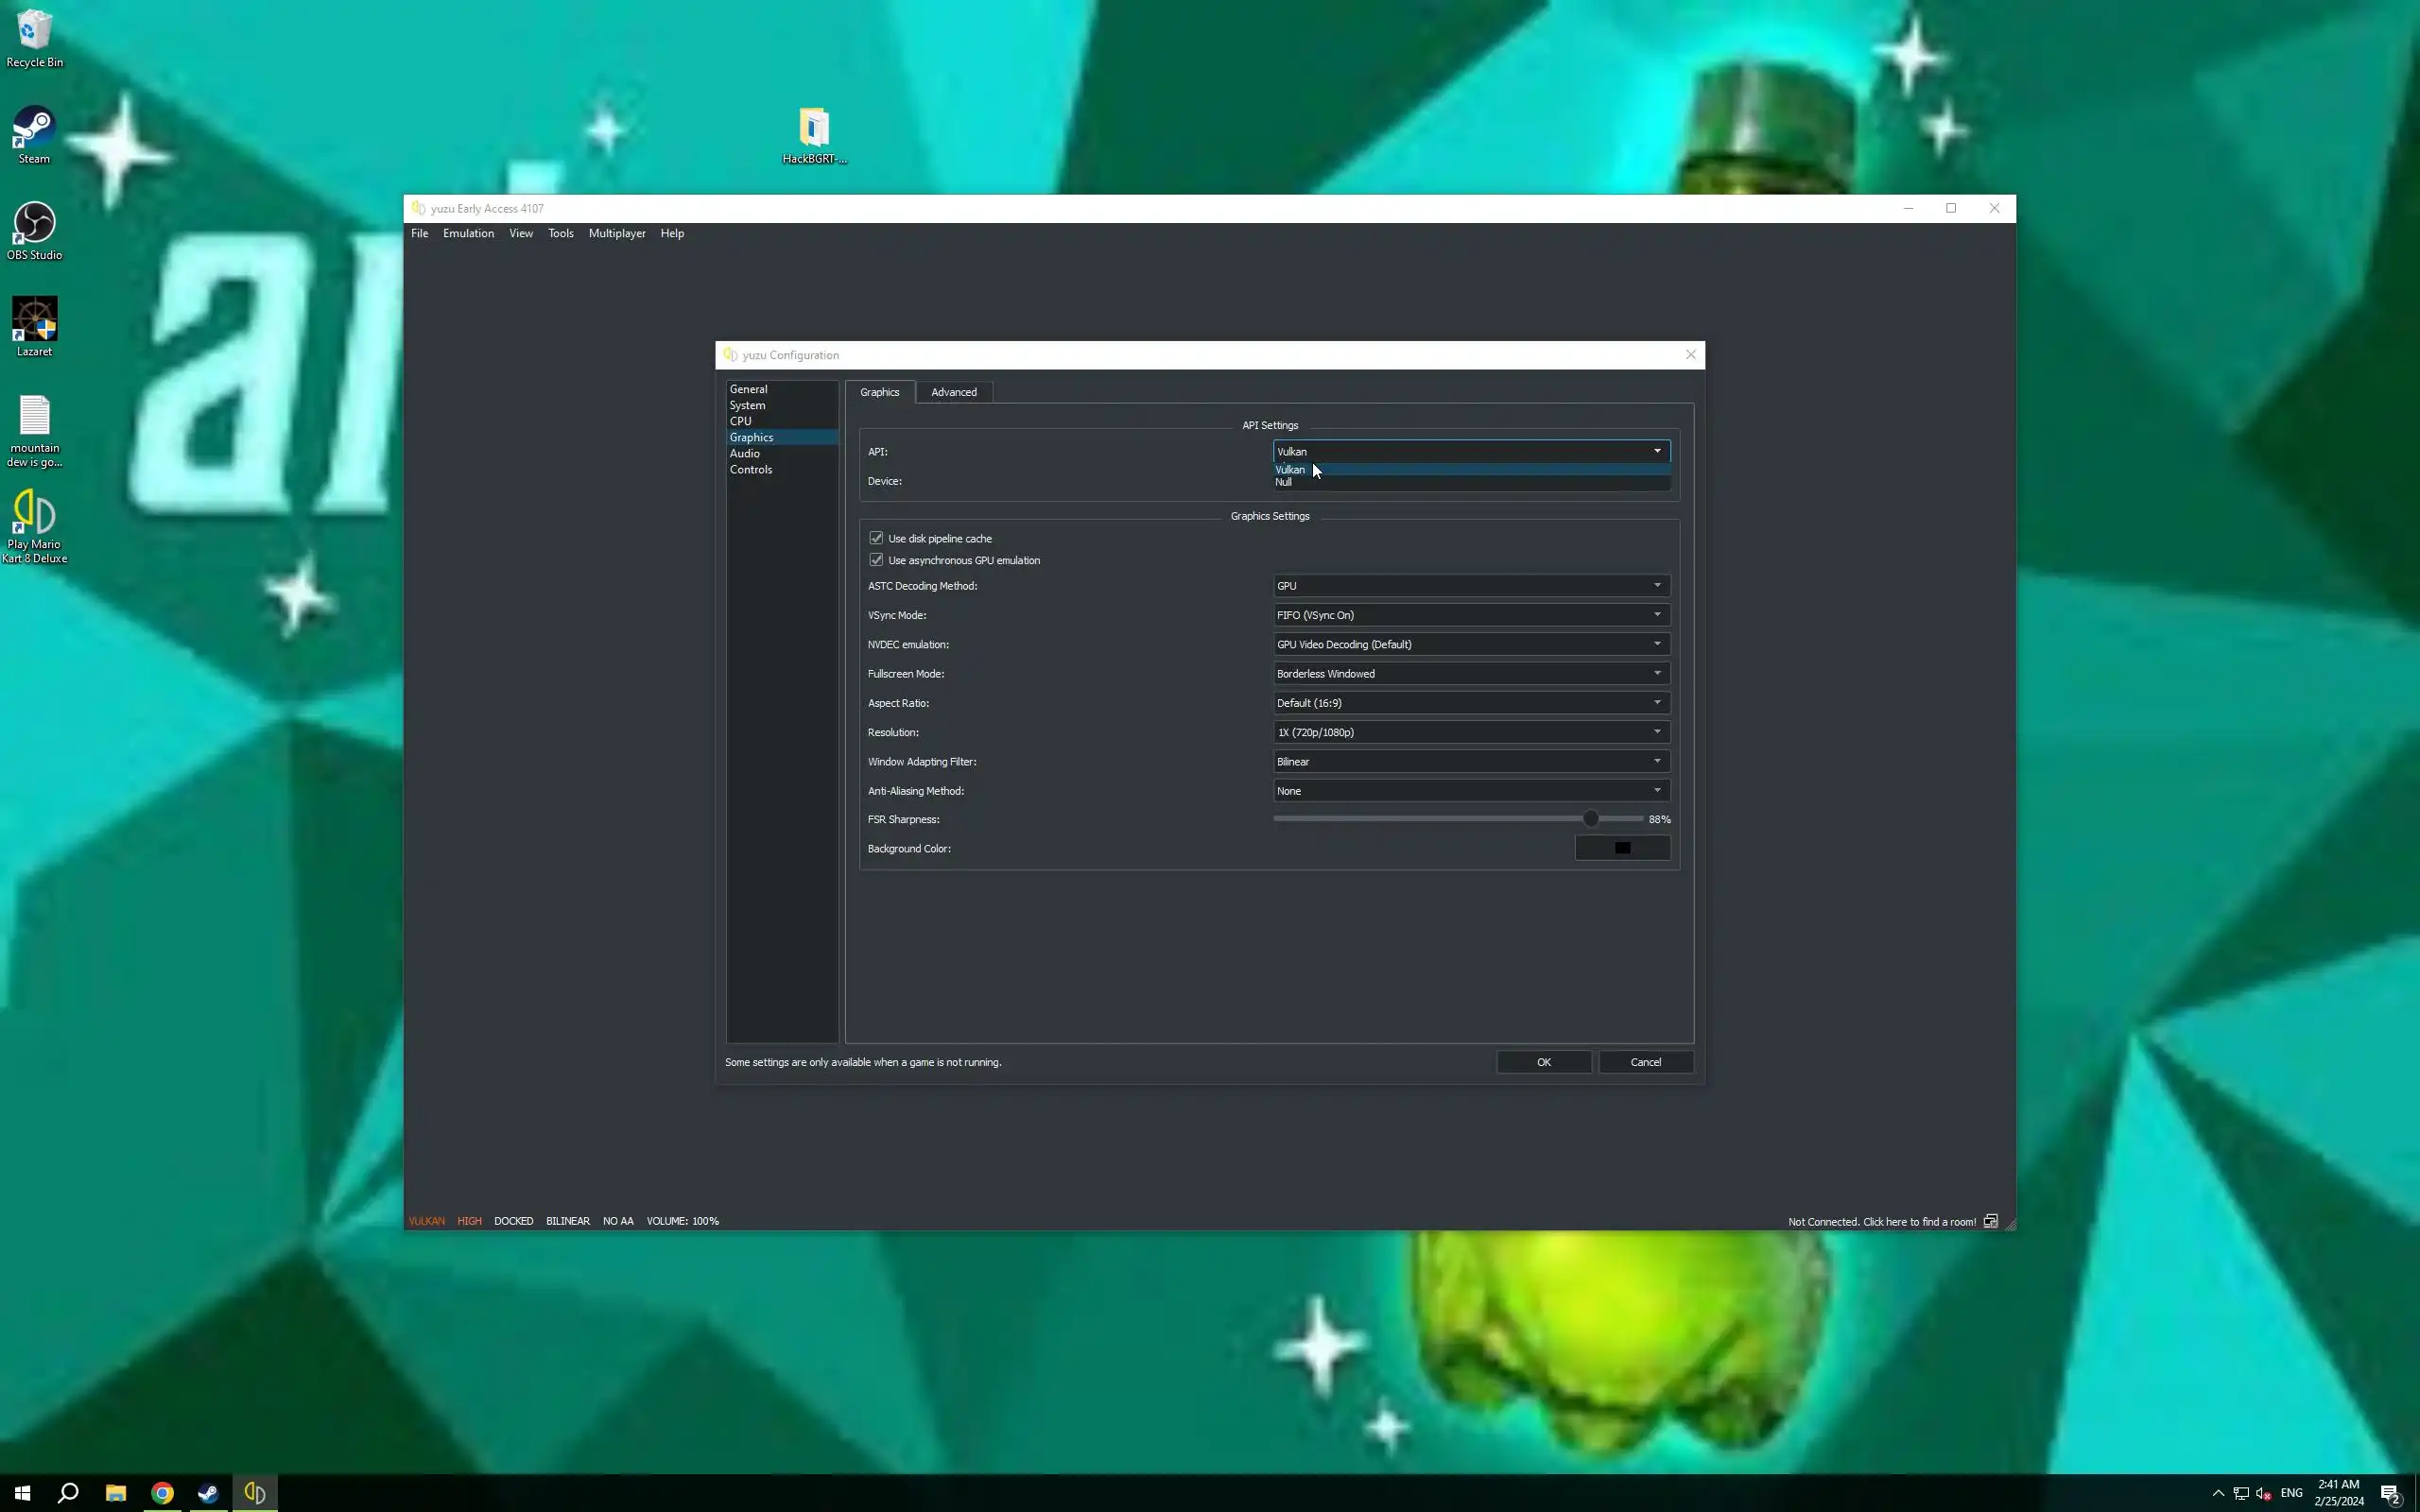Screen dimensions: 2420x1512
Task: Toggle Use disk pipeline cache checkbox
Action: [x=876, y=538]
